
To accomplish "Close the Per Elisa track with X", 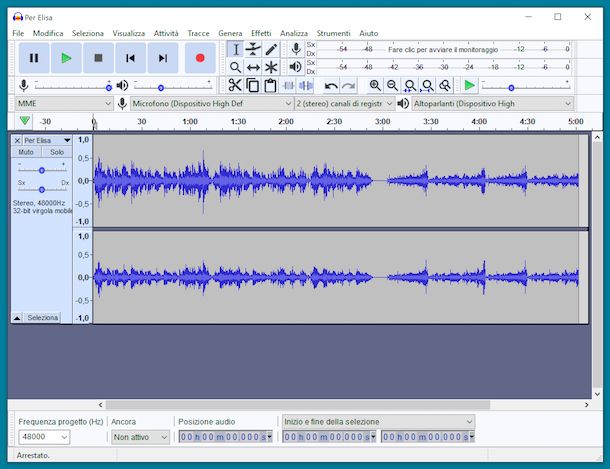I will pyautogui.click(x=17, y=140).
